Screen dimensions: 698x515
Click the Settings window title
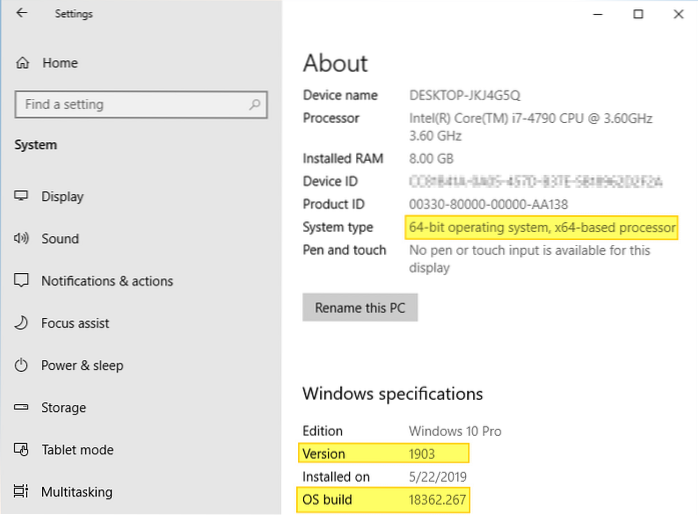click(x=74, y=14)
